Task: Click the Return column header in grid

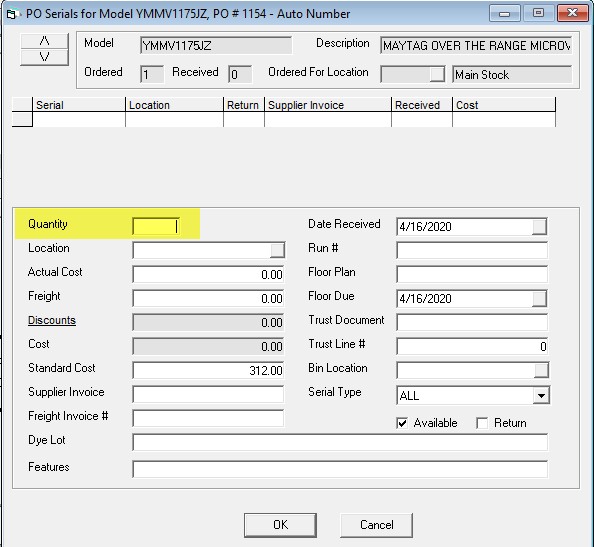Action: point(244,105)
